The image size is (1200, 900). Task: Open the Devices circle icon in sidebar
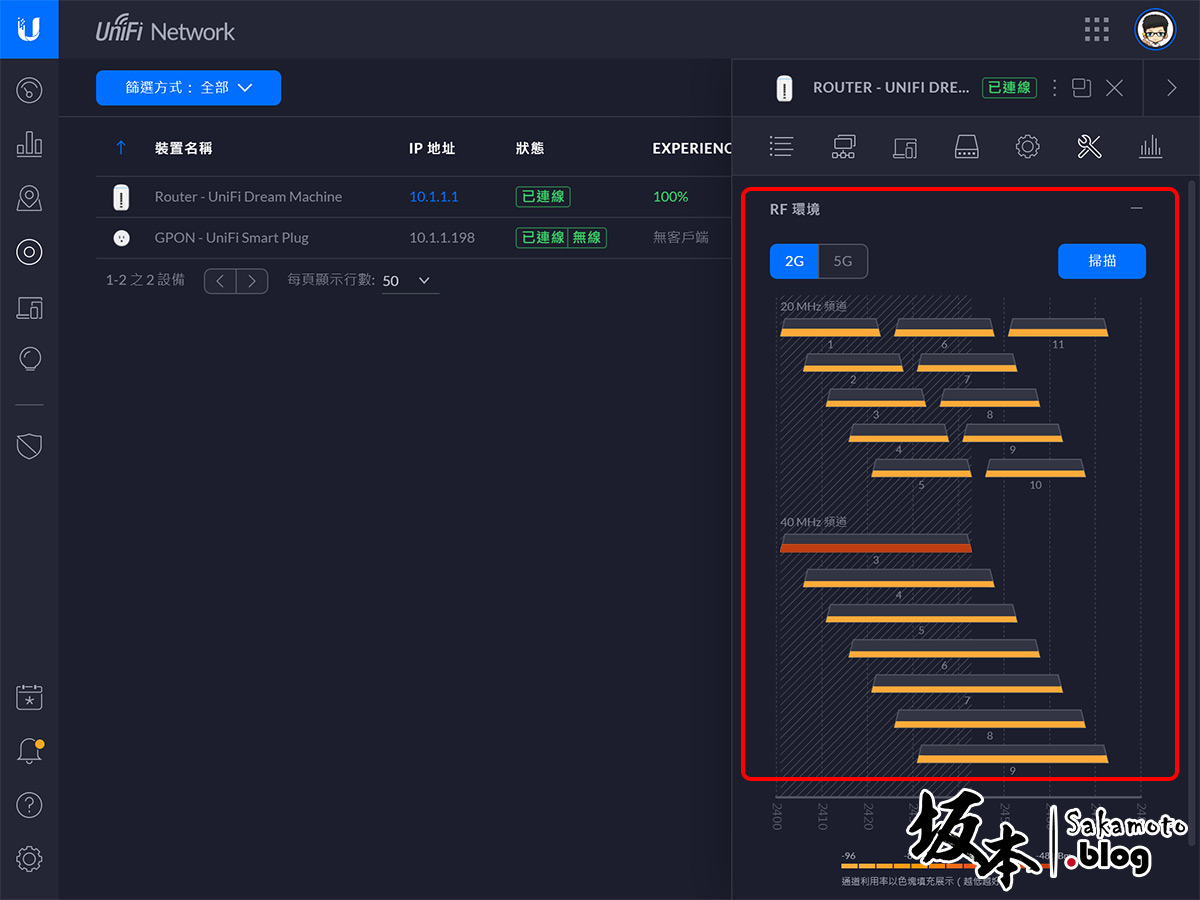[x=29, y=252]
